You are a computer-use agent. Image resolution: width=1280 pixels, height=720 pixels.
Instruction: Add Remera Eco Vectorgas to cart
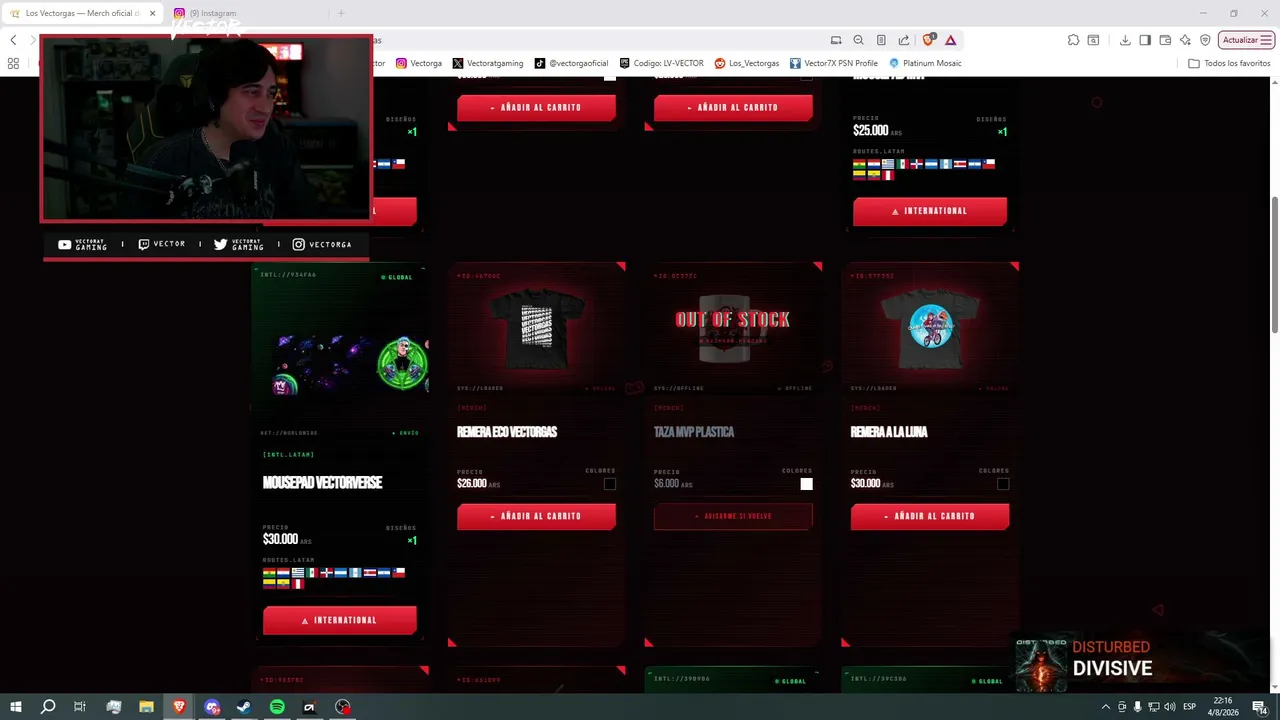[x=536, y=516]
